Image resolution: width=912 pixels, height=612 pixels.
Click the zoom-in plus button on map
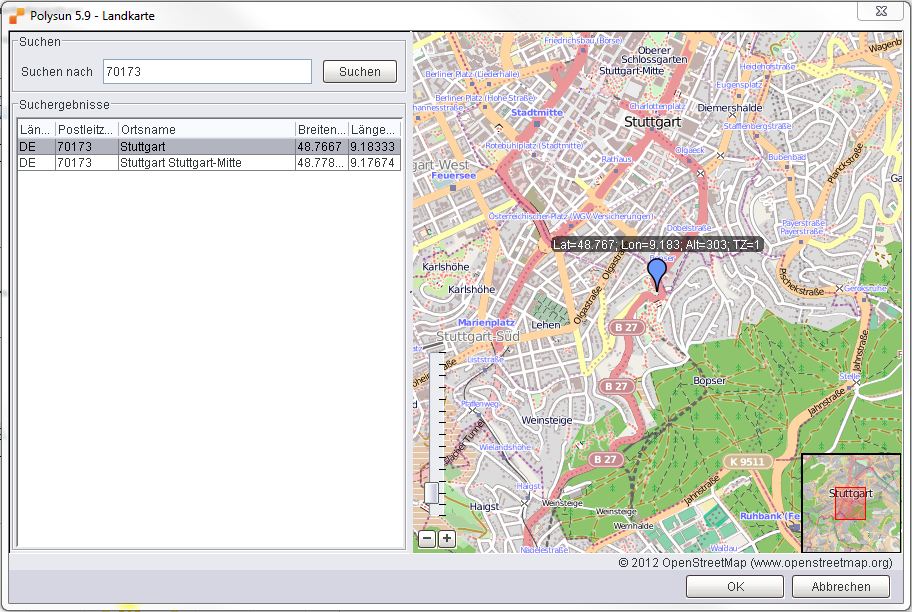point(446,539)
